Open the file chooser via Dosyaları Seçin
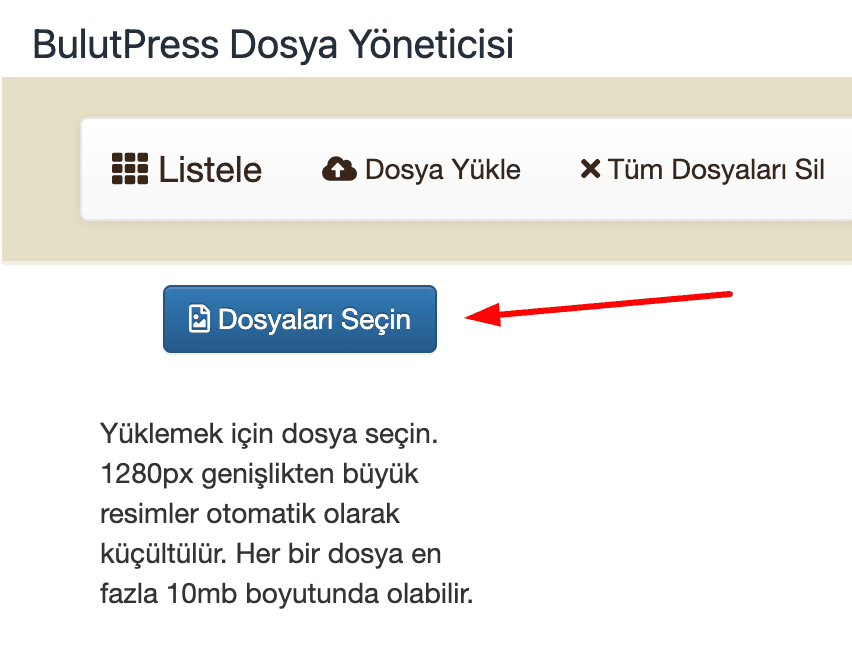 (x=299, y=318)
